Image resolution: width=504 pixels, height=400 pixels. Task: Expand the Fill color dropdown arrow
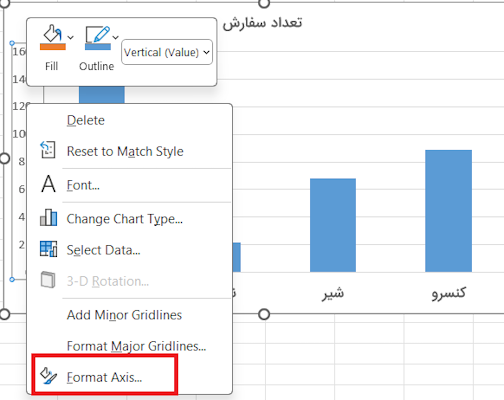[x=70, y=37]
